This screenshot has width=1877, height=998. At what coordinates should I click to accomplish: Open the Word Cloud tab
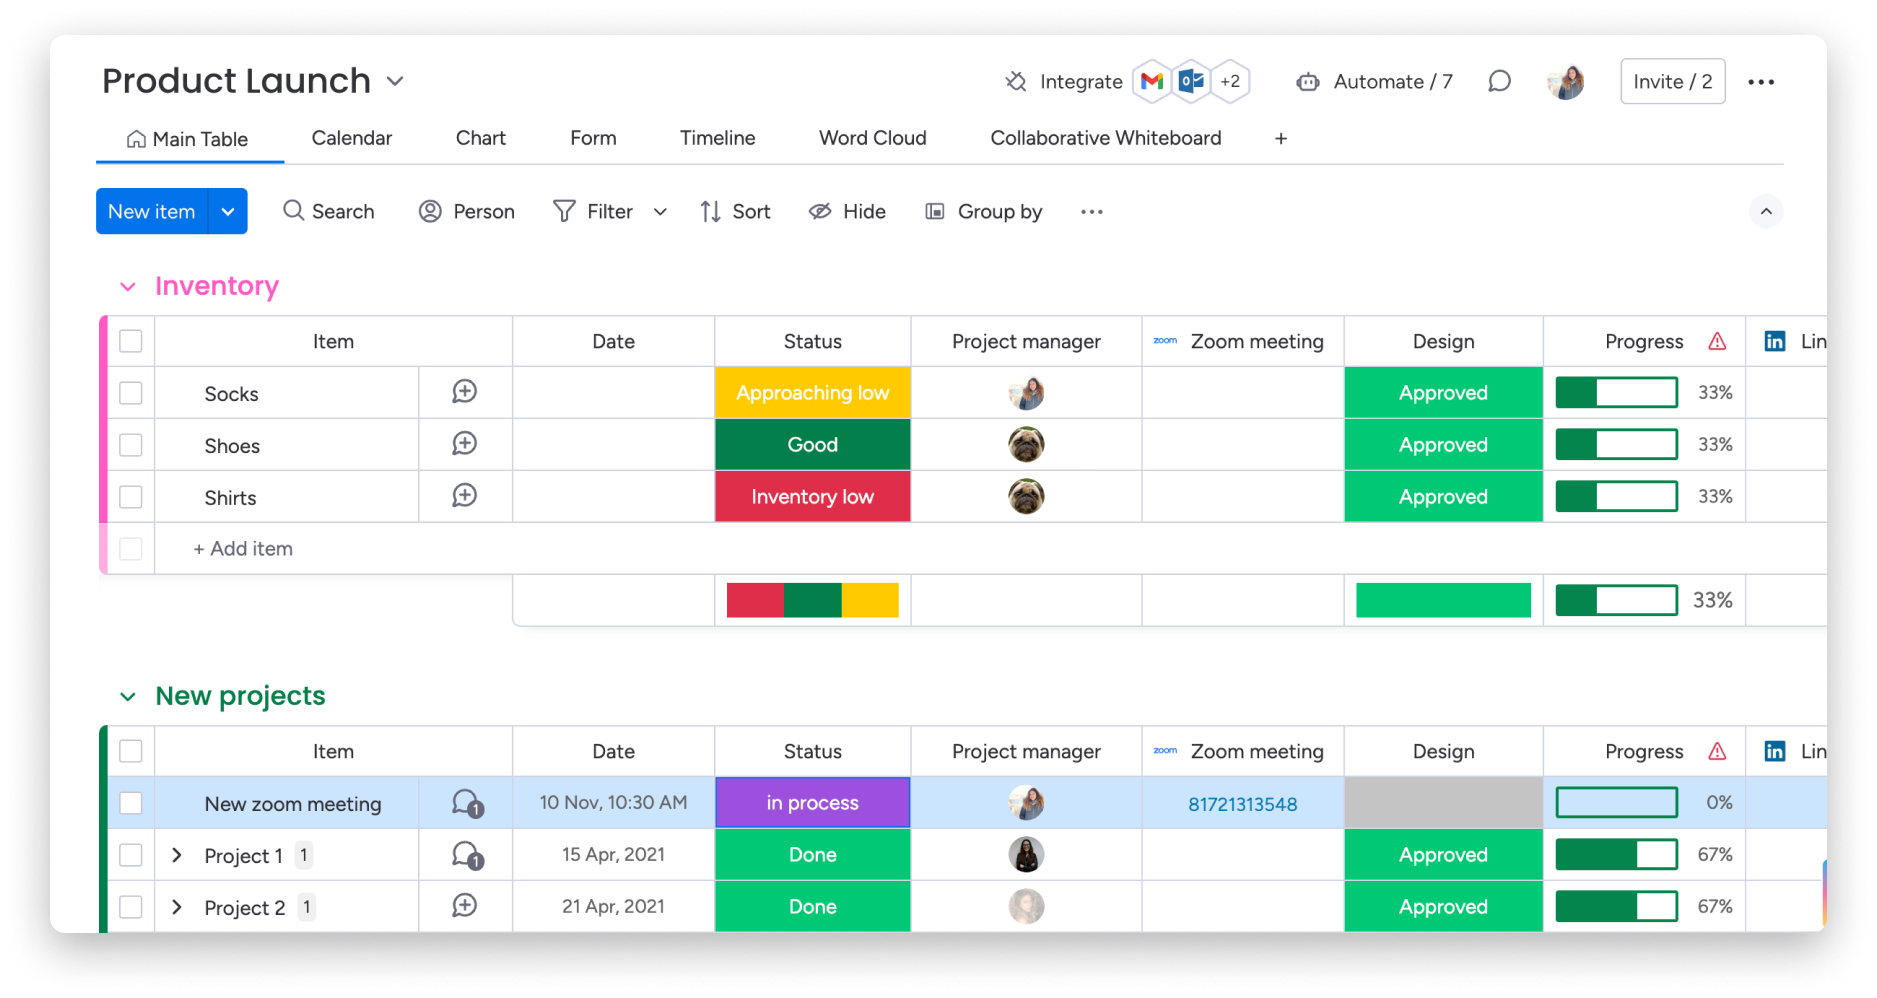tap(873, 138)
